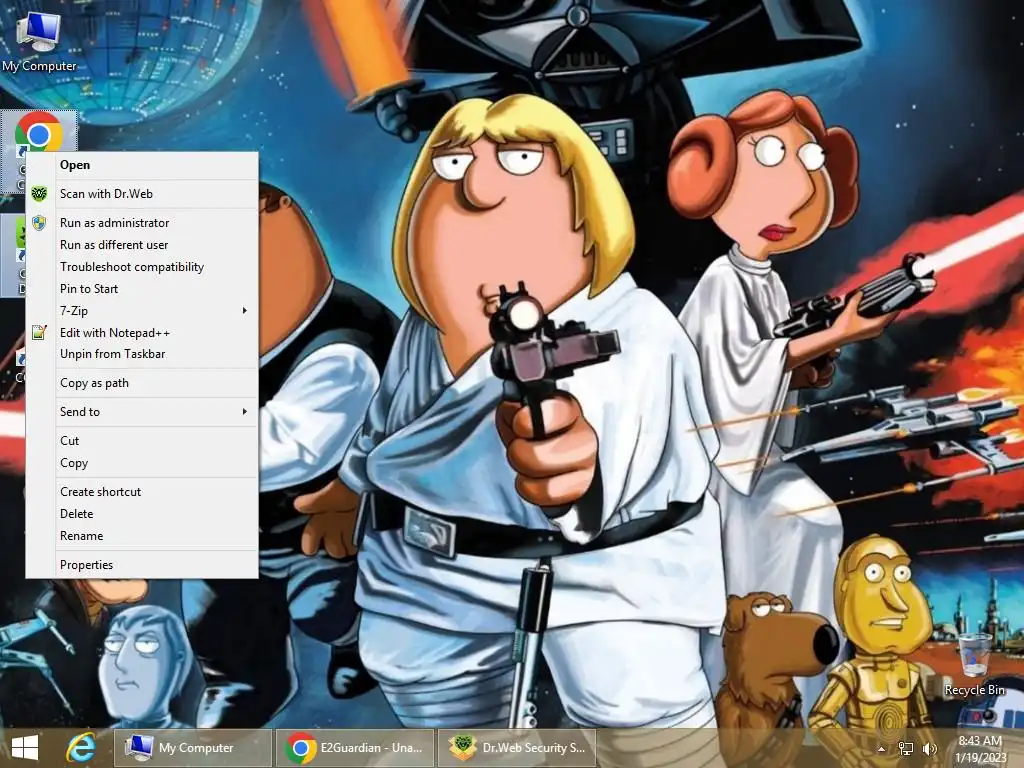Choose Run as administrator
Viewport: 1024px width, 768px height.
(142, 223)
